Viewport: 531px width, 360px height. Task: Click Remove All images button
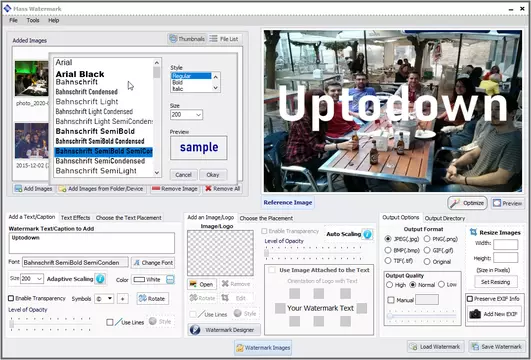[222, 189]
